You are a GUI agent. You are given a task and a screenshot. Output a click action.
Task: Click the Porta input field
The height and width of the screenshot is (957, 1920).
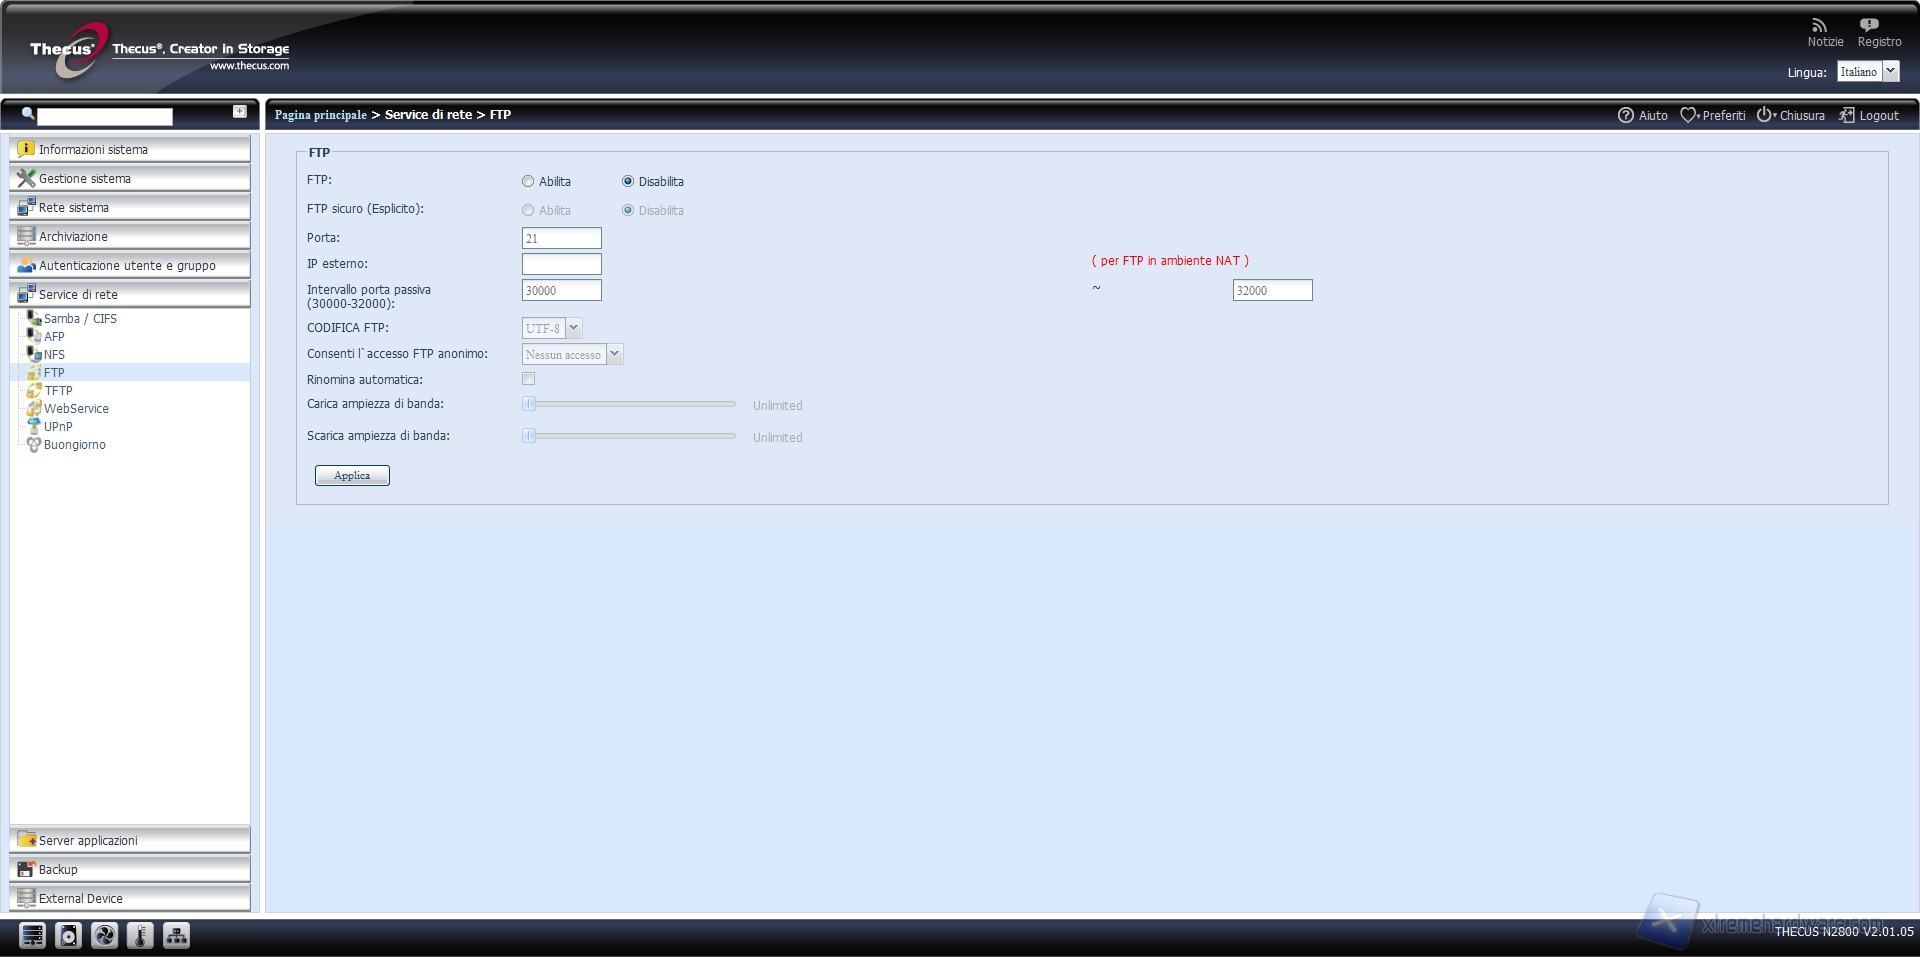click(561, 238)
